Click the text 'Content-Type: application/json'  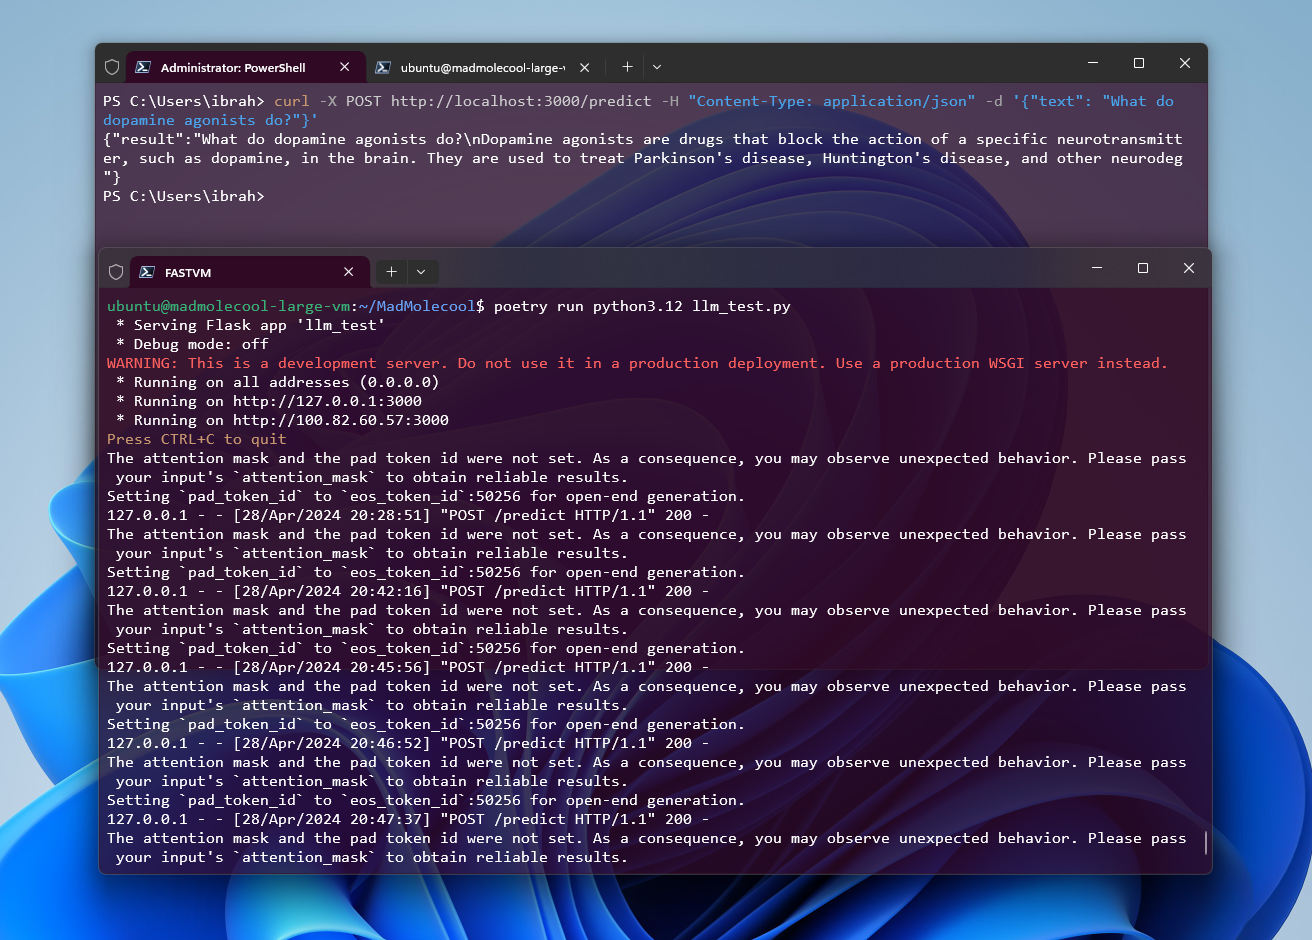coord(832,101)
